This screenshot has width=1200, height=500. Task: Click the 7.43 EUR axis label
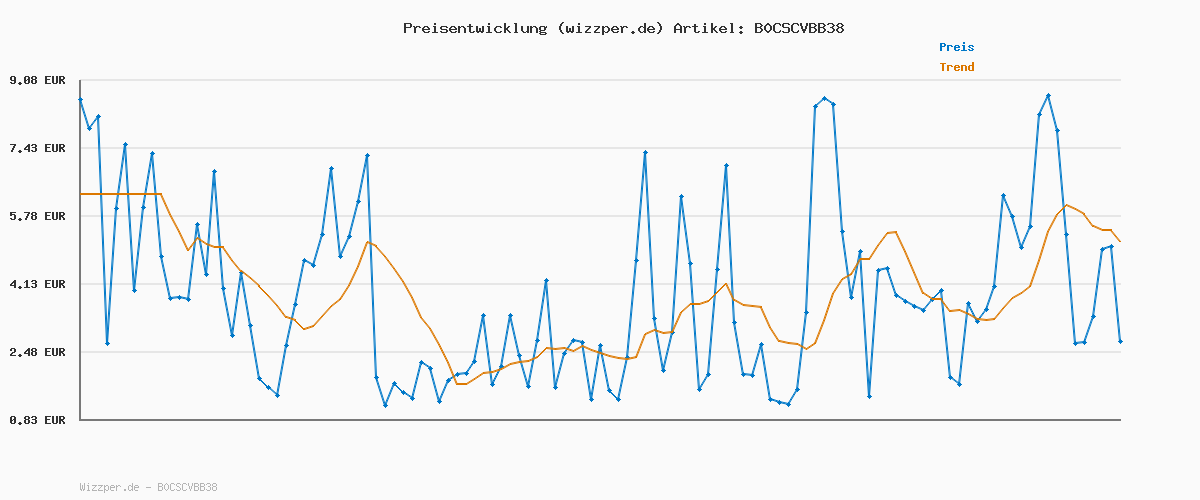click(37, 148)
